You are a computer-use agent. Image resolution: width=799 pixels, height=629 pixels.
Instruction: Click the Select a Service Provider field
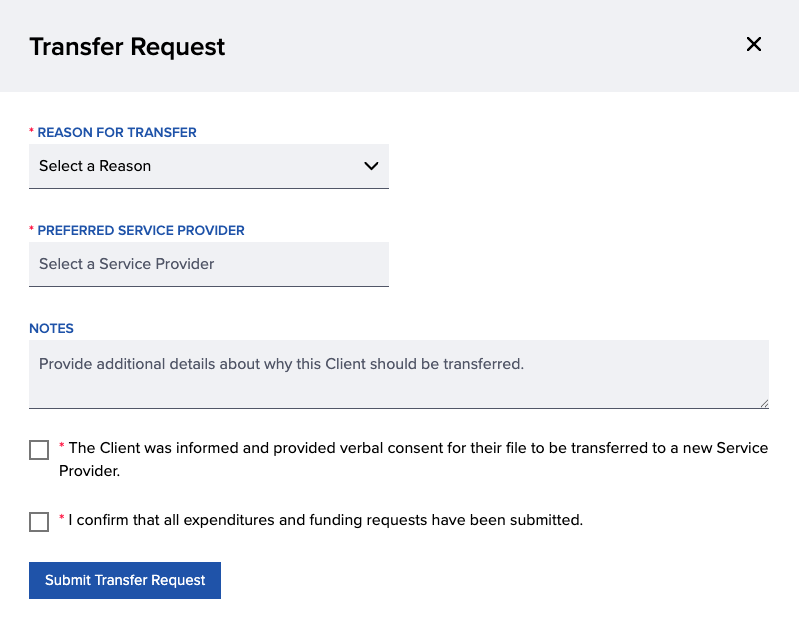coord(209,264)
